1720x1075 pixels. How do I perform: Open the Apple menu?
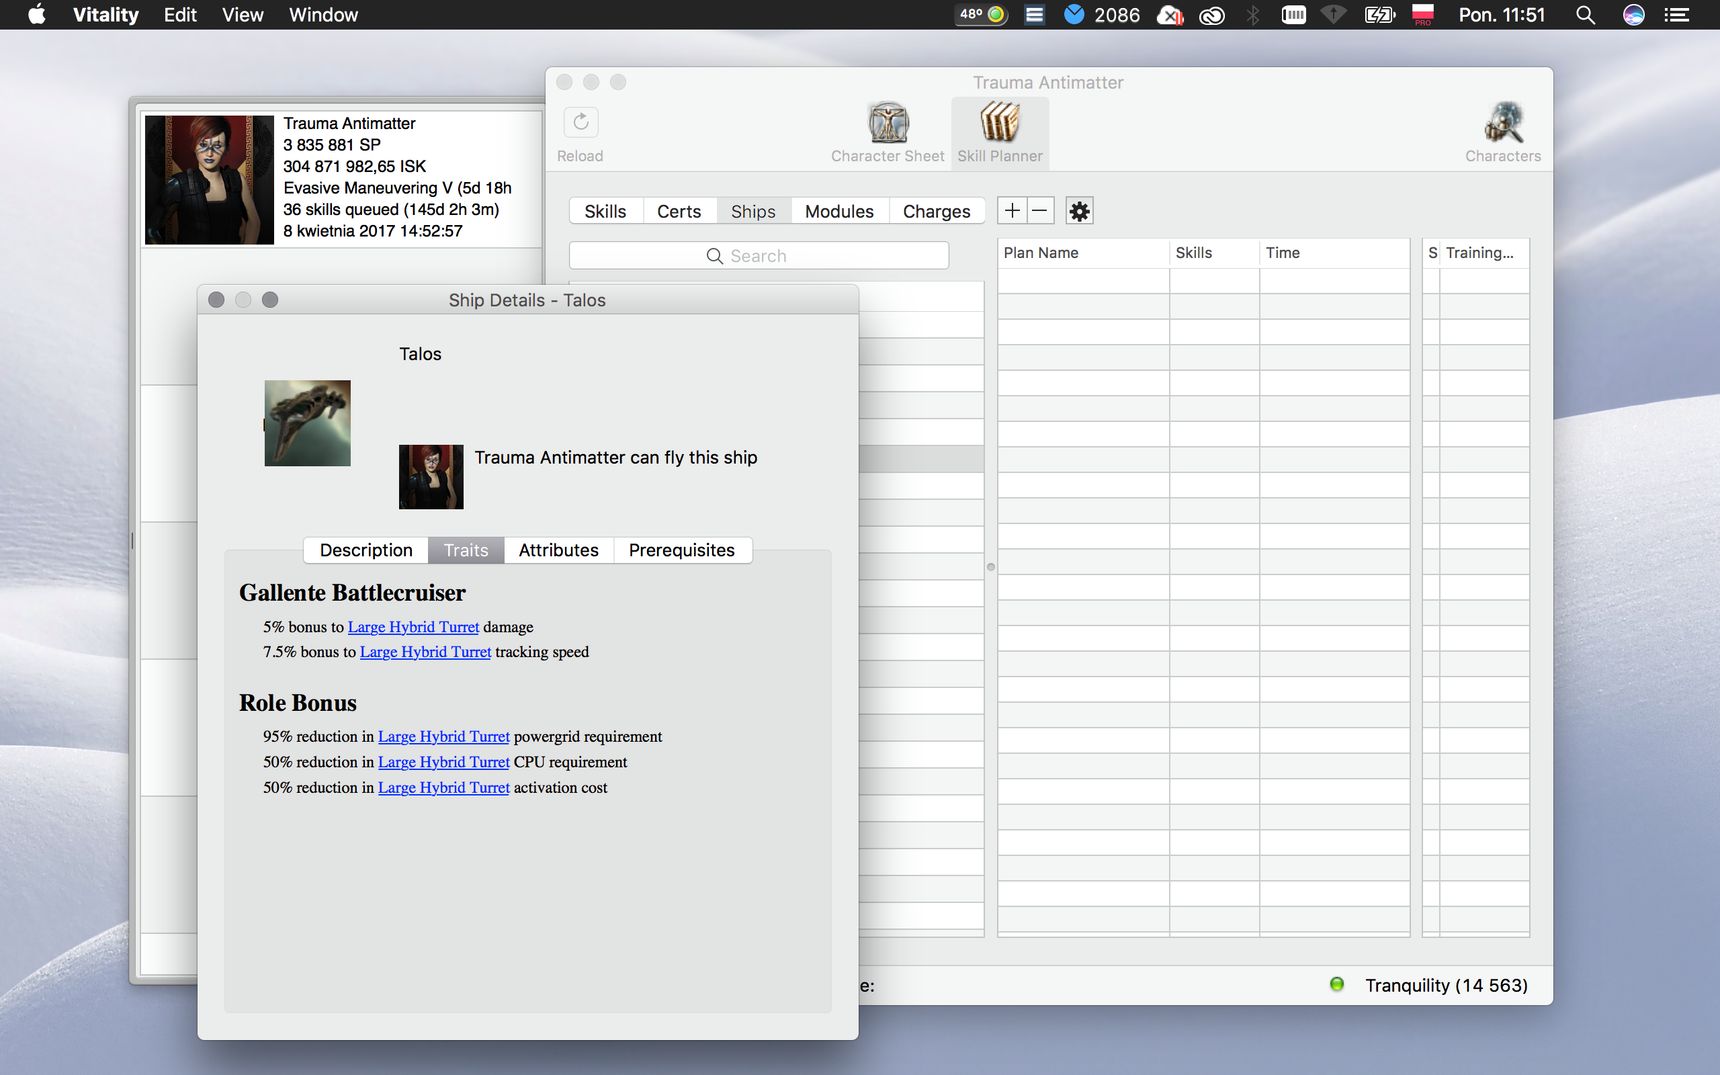coord(37,15)
